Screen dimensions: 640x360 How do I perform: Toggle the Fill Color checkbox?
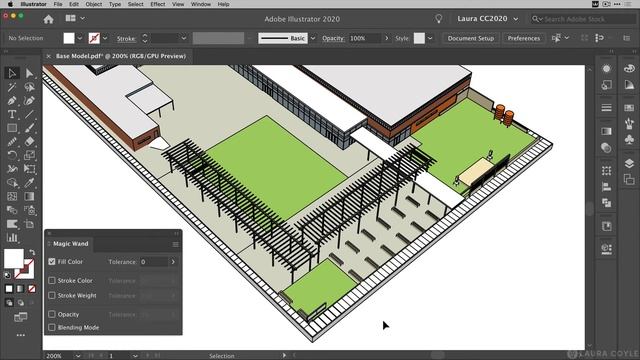pos(52,262)
